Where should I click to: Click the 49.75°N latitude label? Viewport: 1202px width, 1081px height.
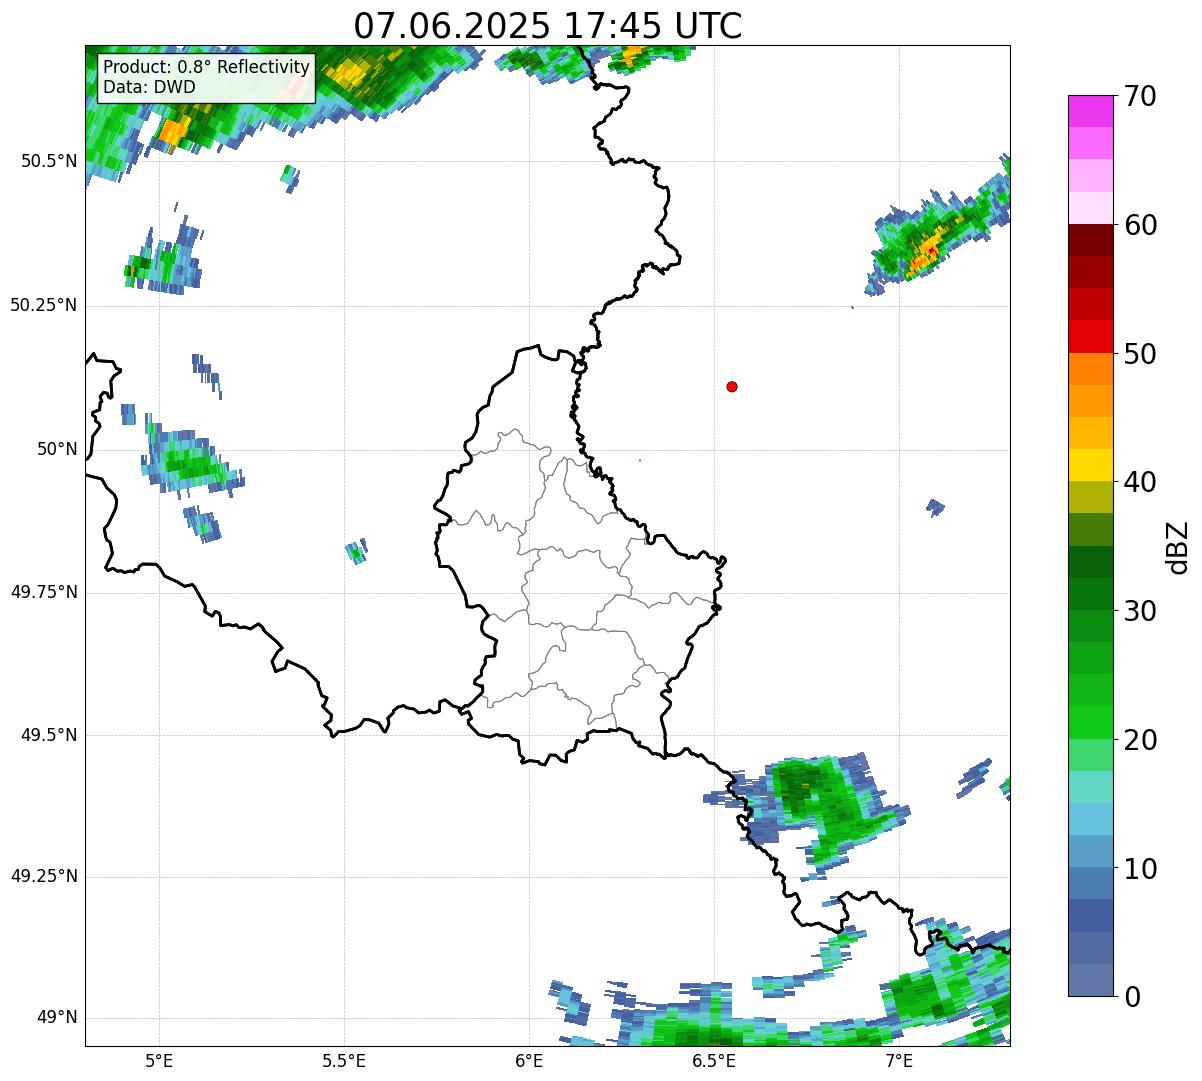point(43,592)
